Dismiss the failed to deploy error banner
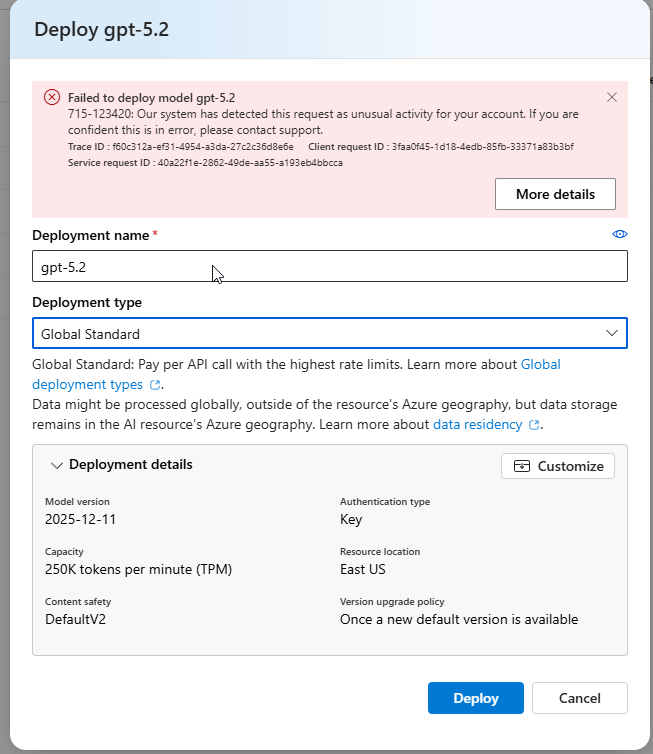653x754 pixels. tap(612, 97)
